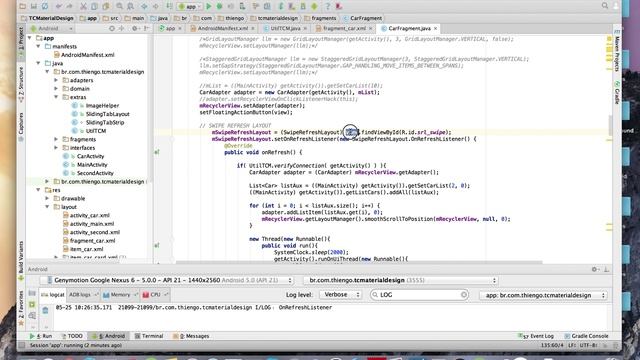The width and height of the screenshot is (640, 360).
Task: Click the Find magnifier icon
Action: [120, 6]
